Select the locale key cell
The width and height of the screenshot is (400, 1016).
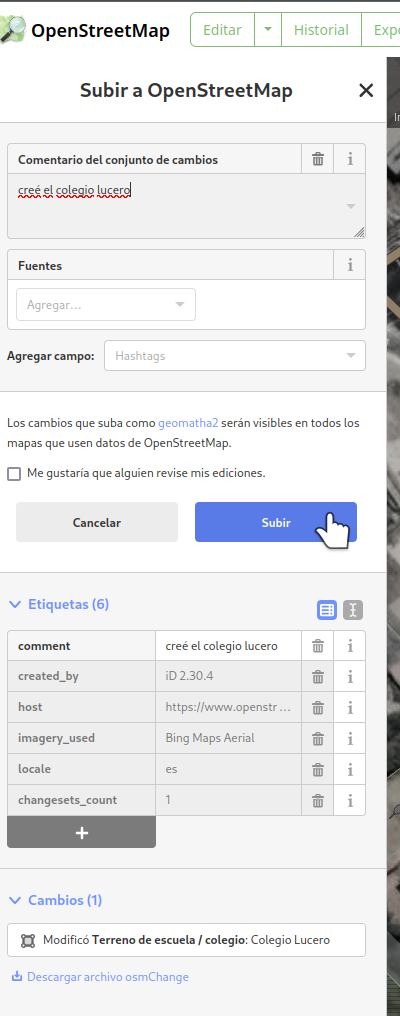click(x=82, y=769)
